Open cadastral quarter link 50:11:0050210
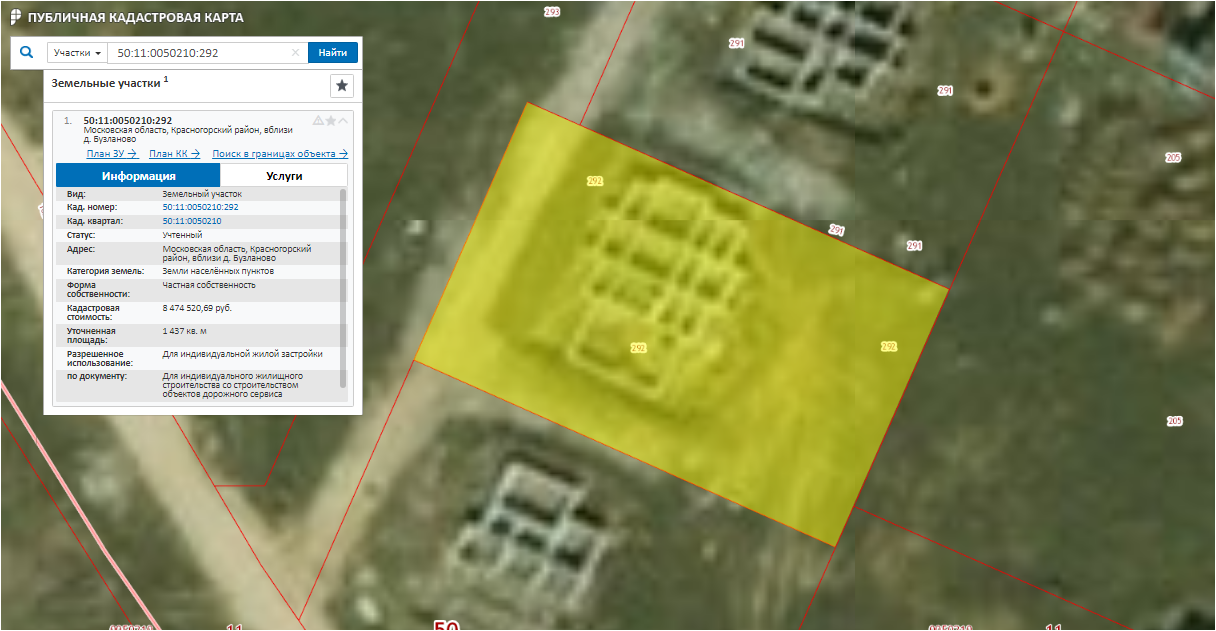The height and width of the screenshot is (631, 1216). click(191, 221)
